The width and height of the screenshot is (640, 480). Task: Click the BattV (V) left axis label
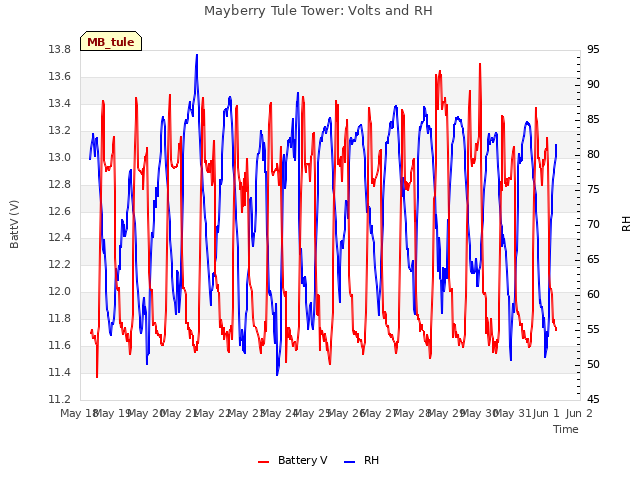point(14,224)
